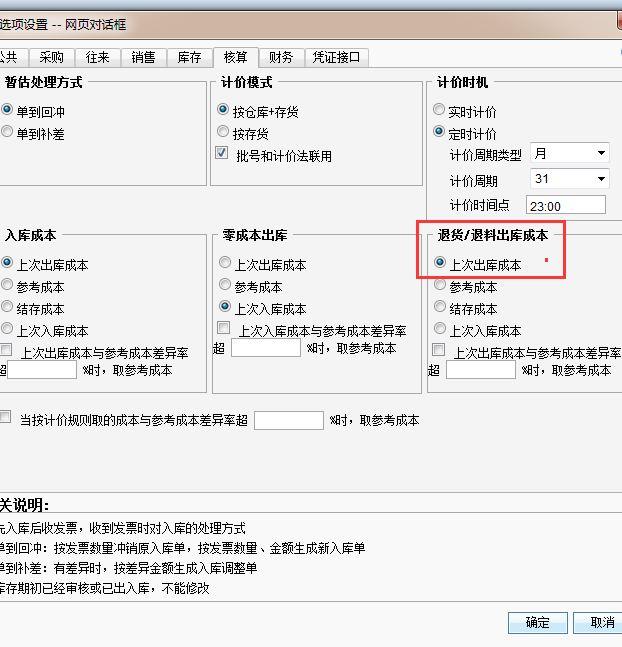Choose 参考成本 under 退货/退料出库成本
The width and height of the screenshot is (622, 647).
pyautogui.click(x=440, y=284)
